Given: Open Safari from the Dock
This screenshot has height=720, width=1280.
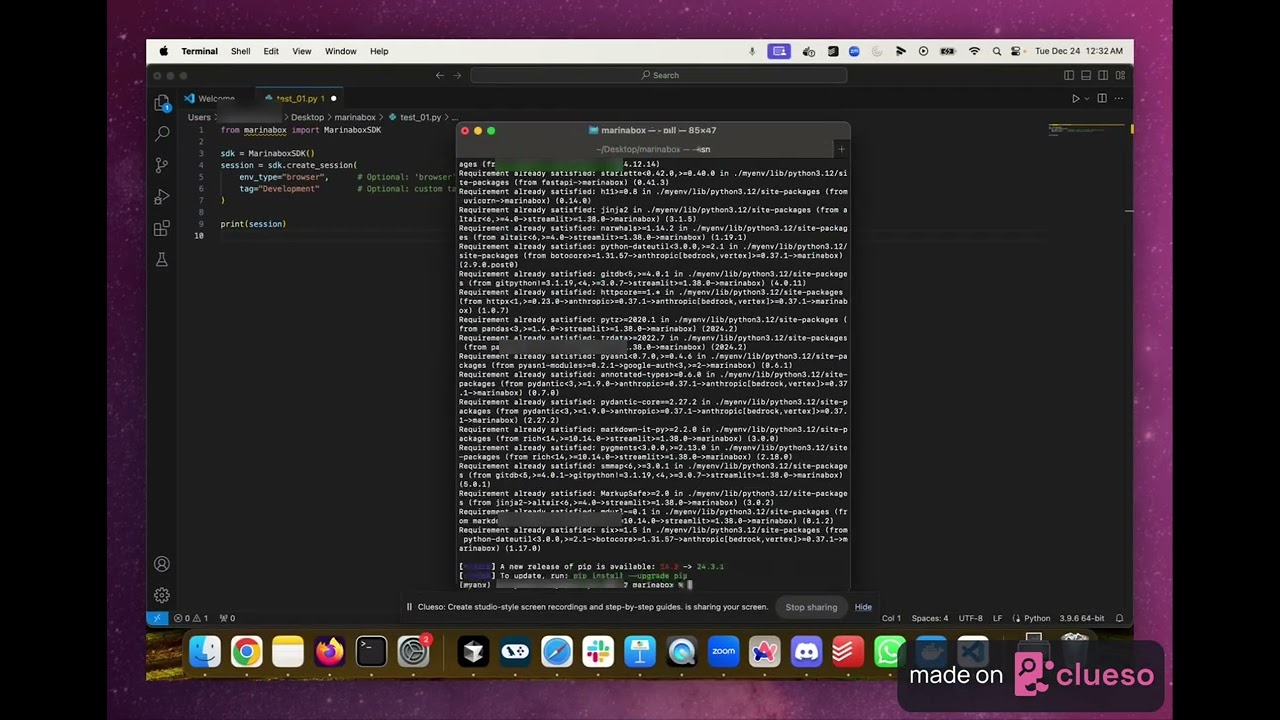Looking at the screenshot, I should [x=557, y=651].
